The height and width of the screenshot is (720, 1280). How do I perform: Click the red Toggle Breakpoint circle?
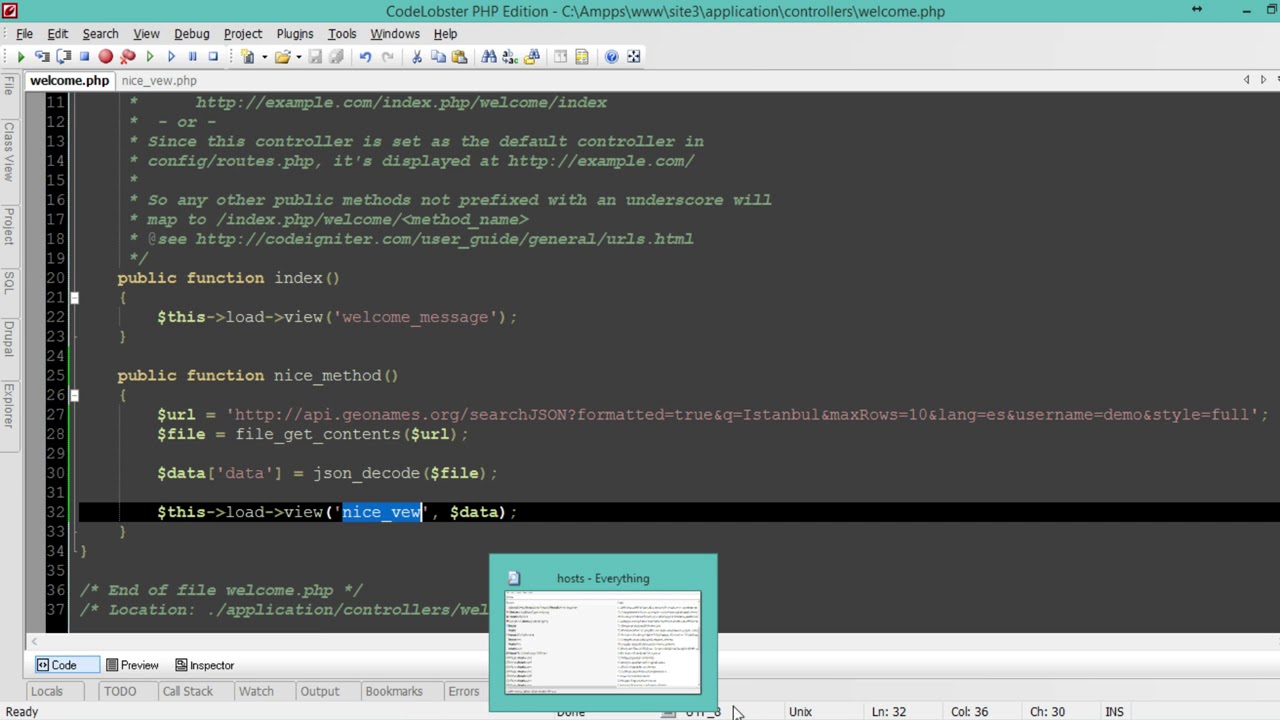click(105, 57)
